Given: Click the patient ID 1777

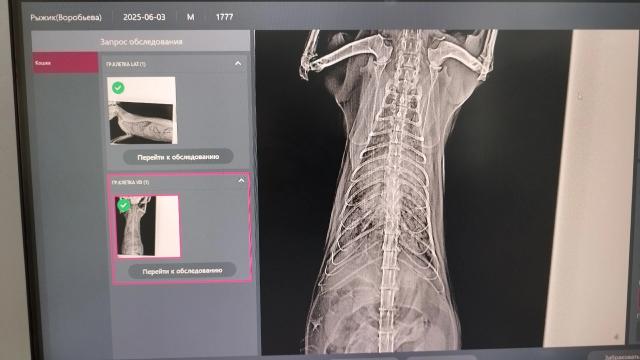Looking at the screenshot, I should (224, 17).
